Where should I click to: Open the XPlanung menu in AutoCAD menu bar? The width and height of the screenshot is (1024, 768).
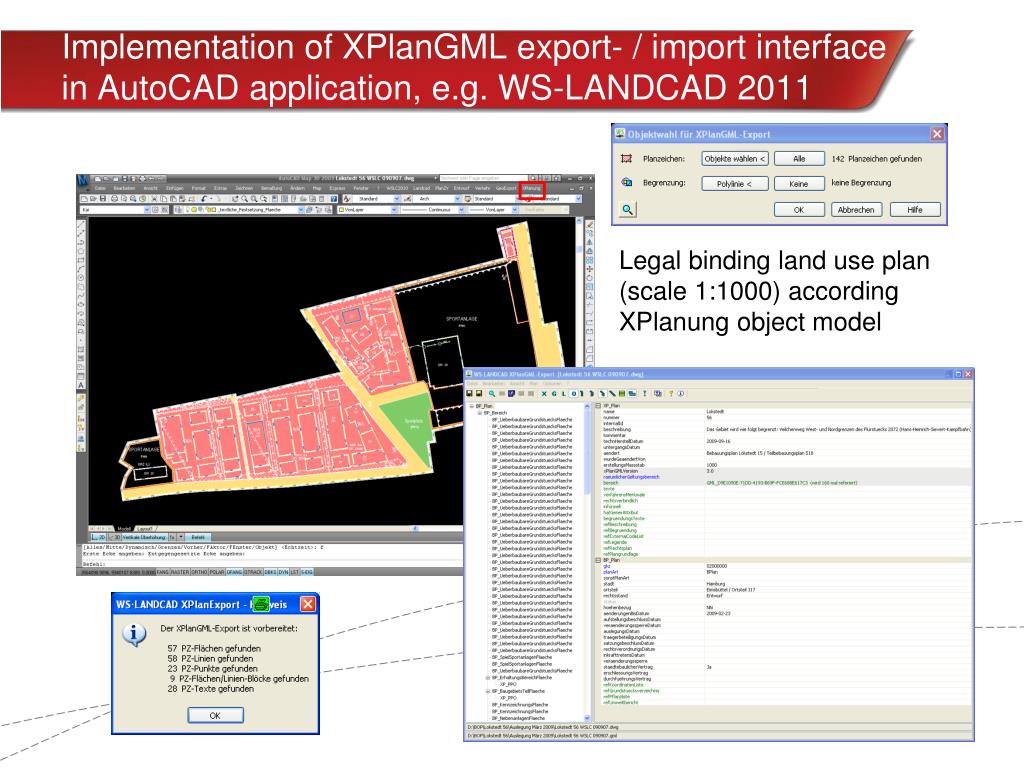point(532,188)
